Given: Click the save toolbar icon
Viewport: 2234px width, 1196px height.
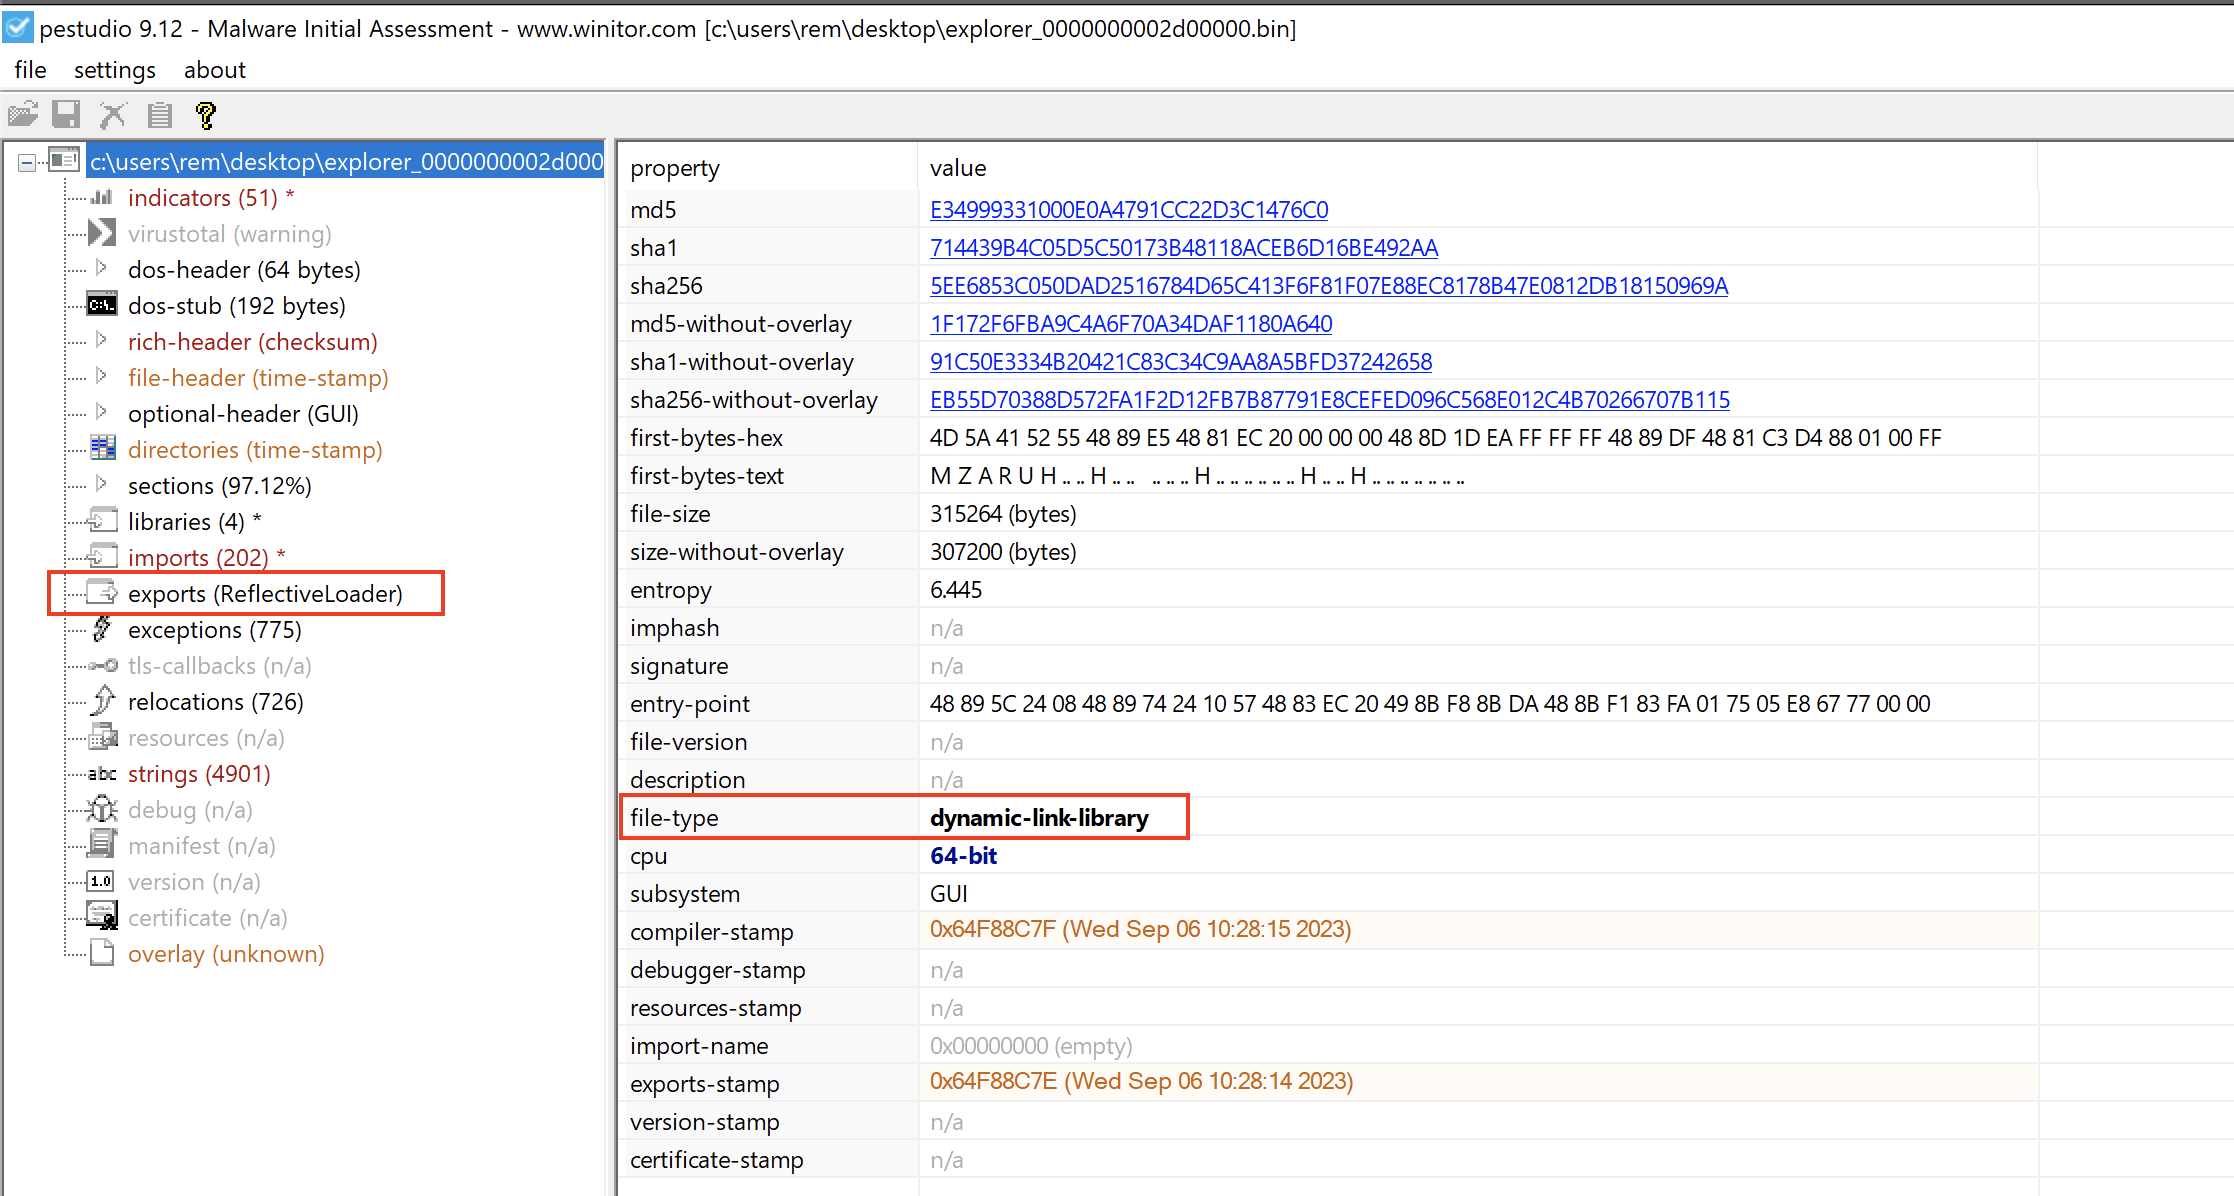Looking at the screenshot, I should pos(66,115).
